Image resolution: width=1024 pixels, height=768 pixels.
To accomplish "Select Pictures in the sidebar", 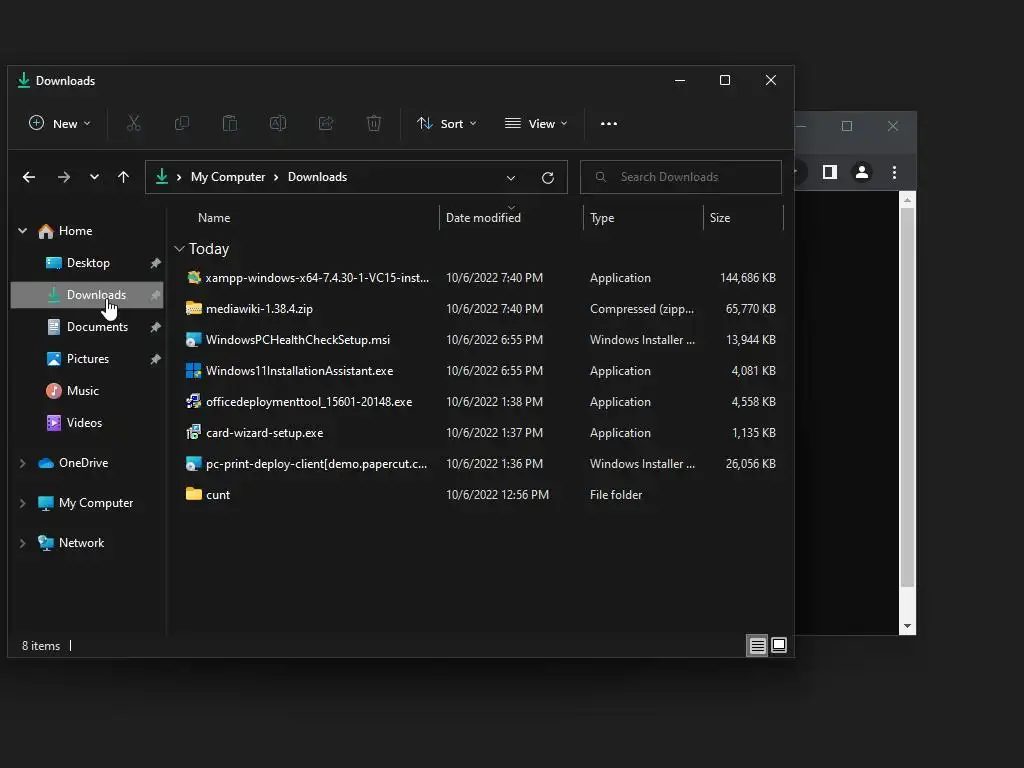I will (87, 359).
